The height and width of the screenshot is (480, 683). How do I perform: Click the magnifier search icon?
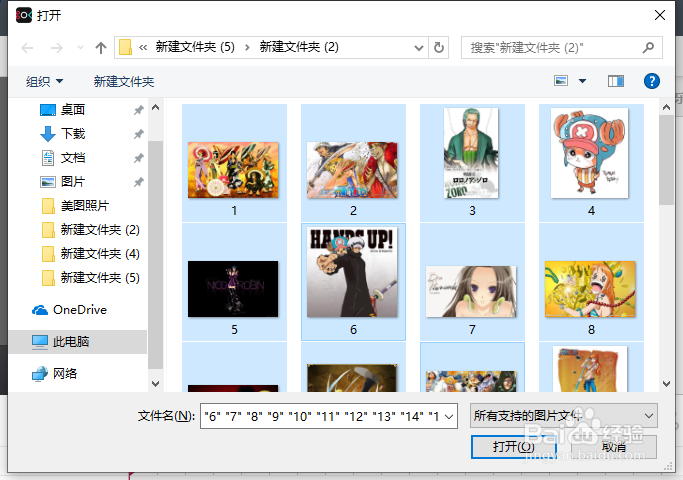(648, 47)
